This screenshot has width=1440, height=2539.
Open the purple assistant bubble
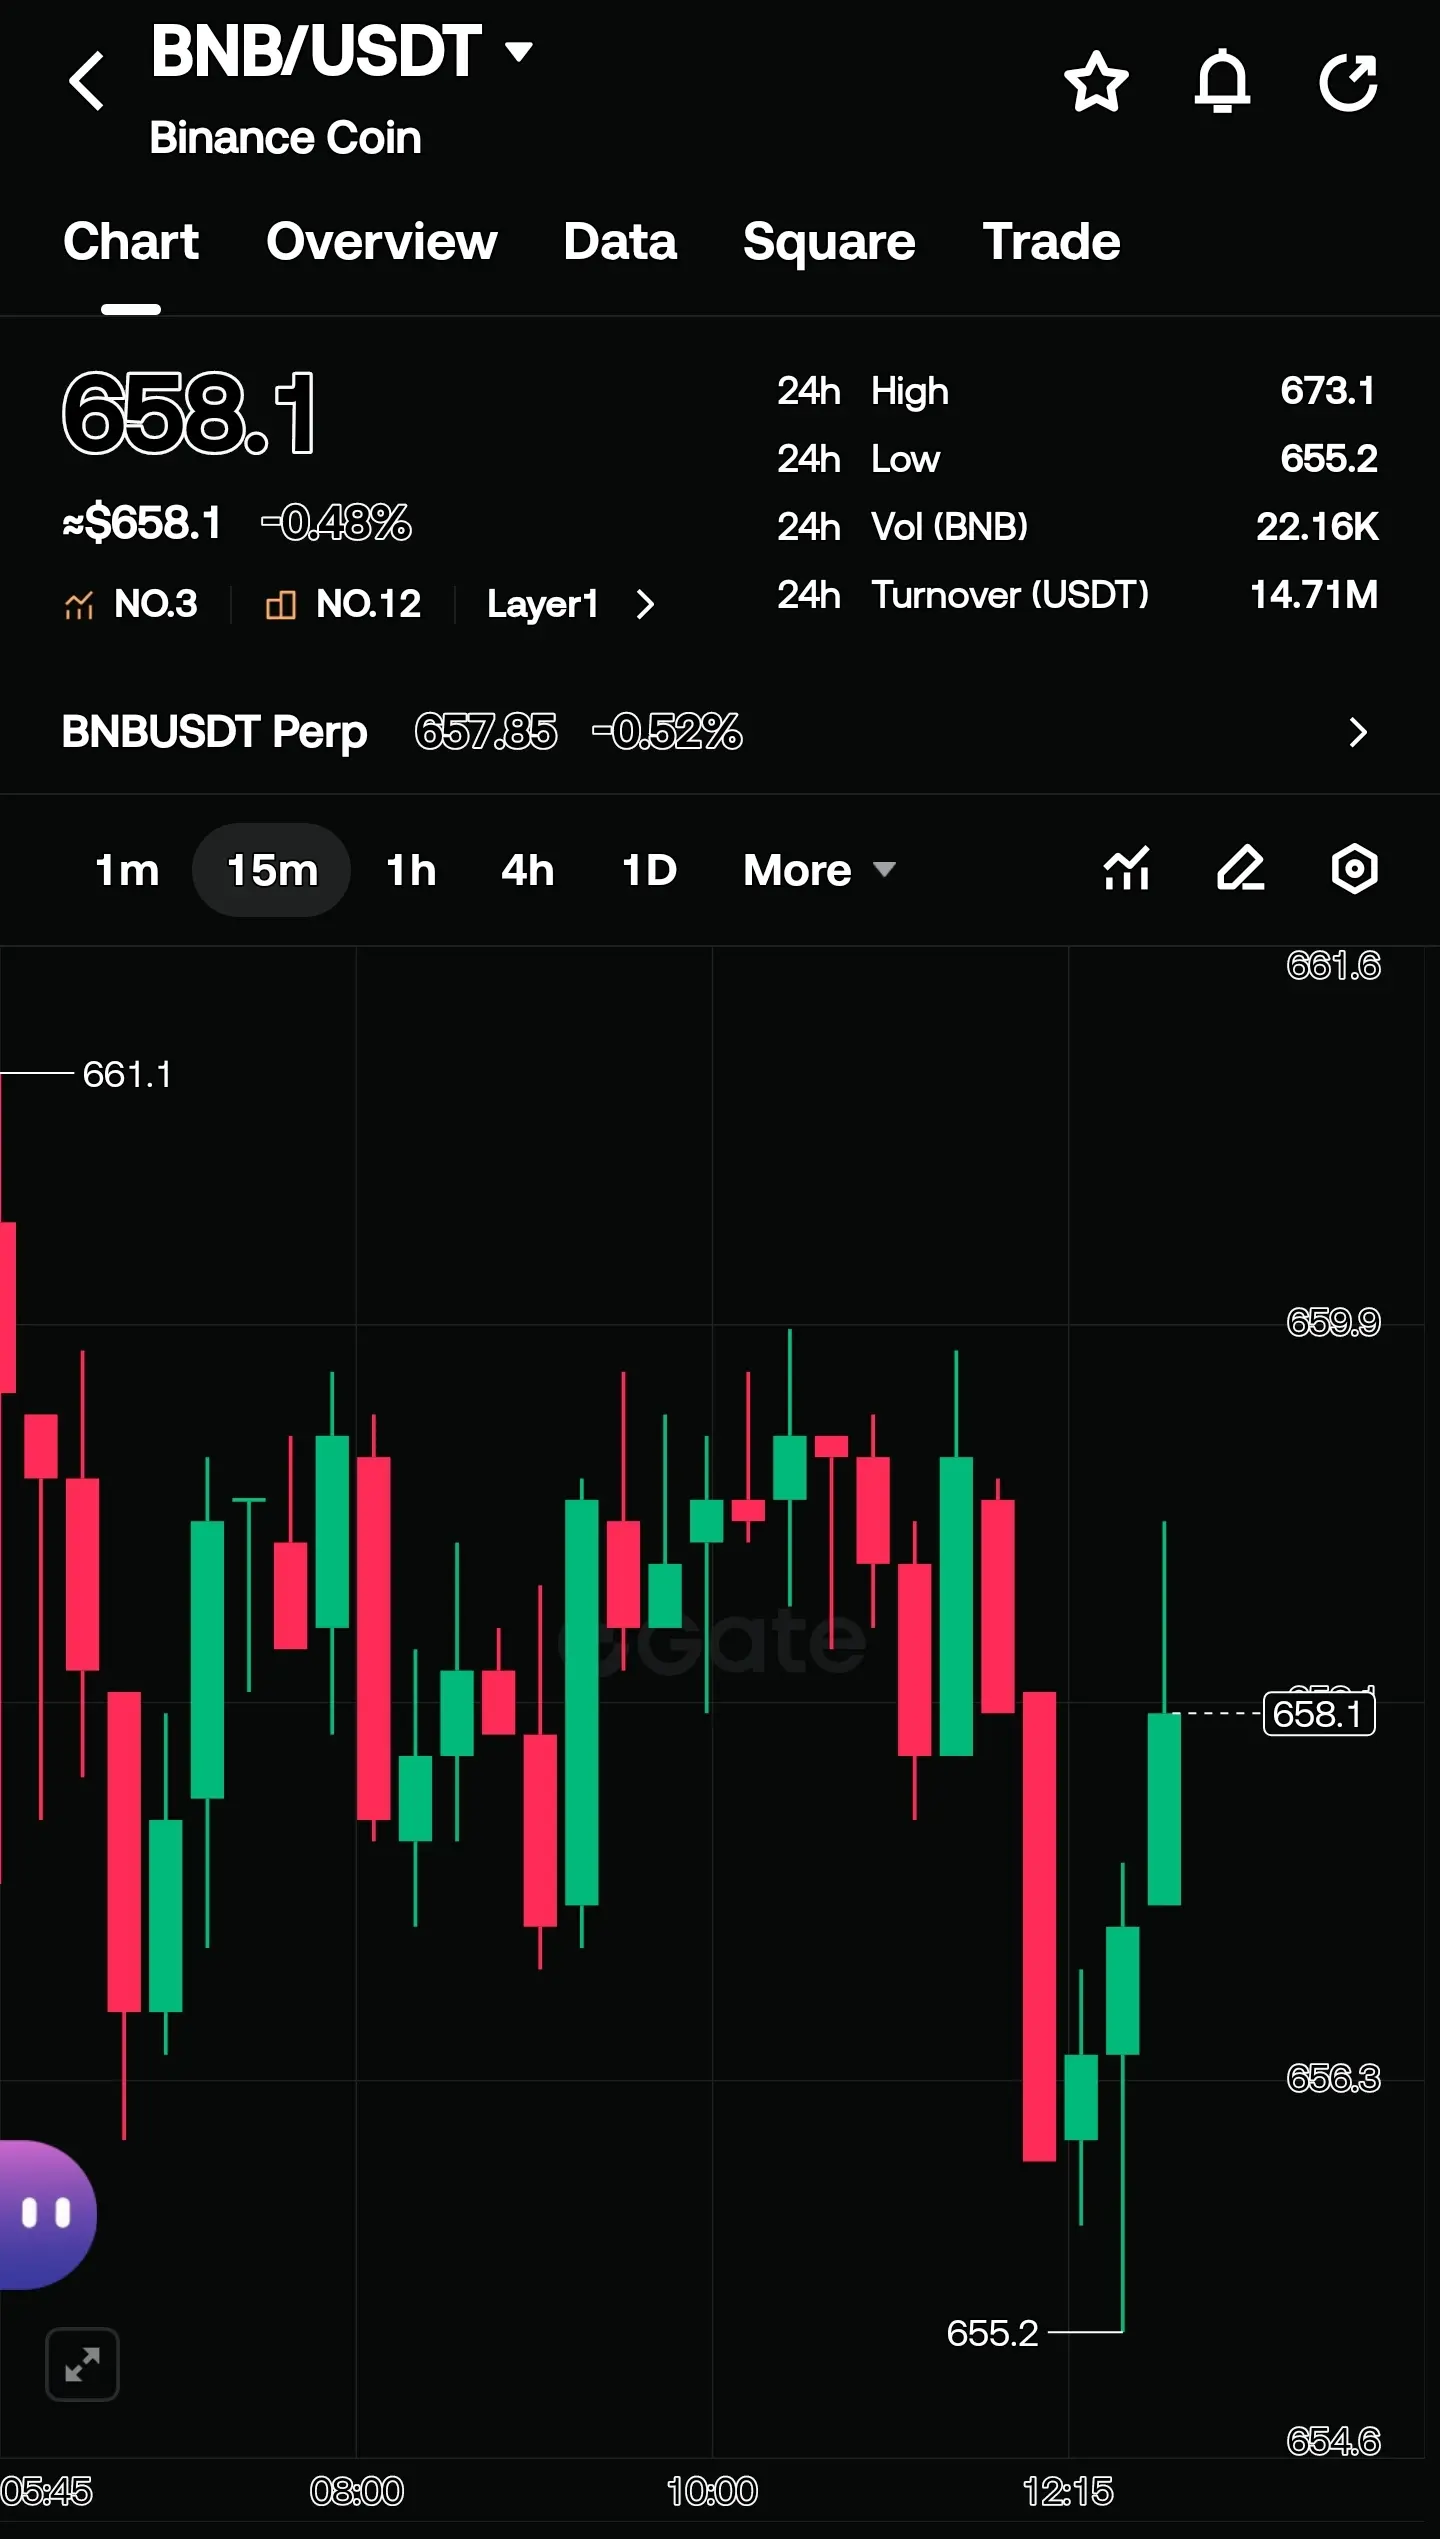coord(47,2214)
